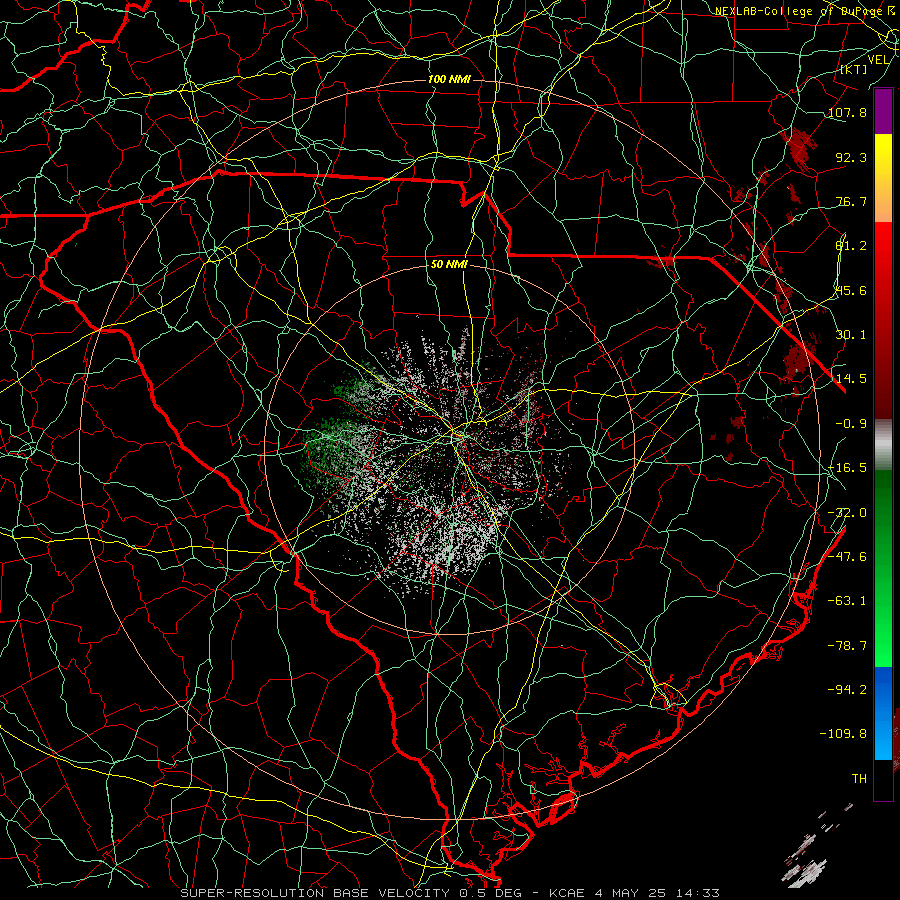This screenshot has height=900, width=900.
Task: Click the -32.0 velocity scale value
Action: point(847,513)
